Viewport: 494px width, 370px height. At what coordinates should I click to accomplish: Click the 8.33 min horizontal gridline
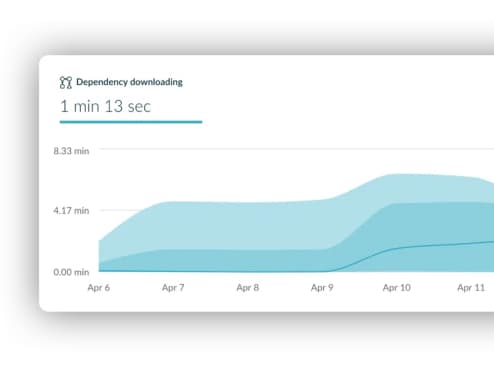pos(297,149)
